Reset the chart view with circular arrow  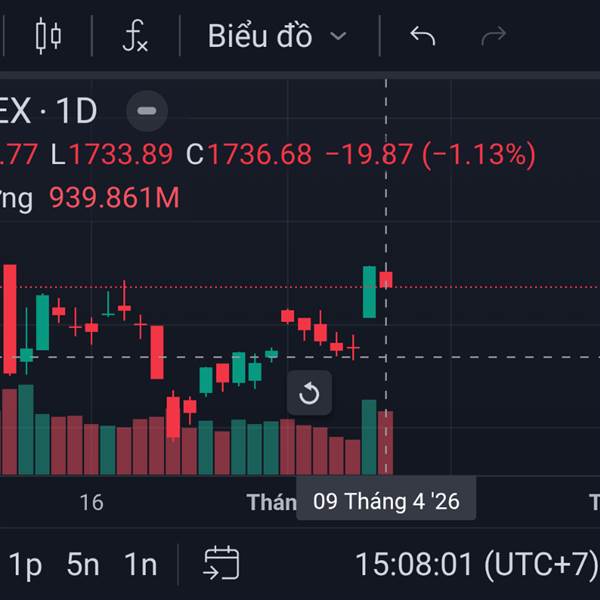coord(309,393)
